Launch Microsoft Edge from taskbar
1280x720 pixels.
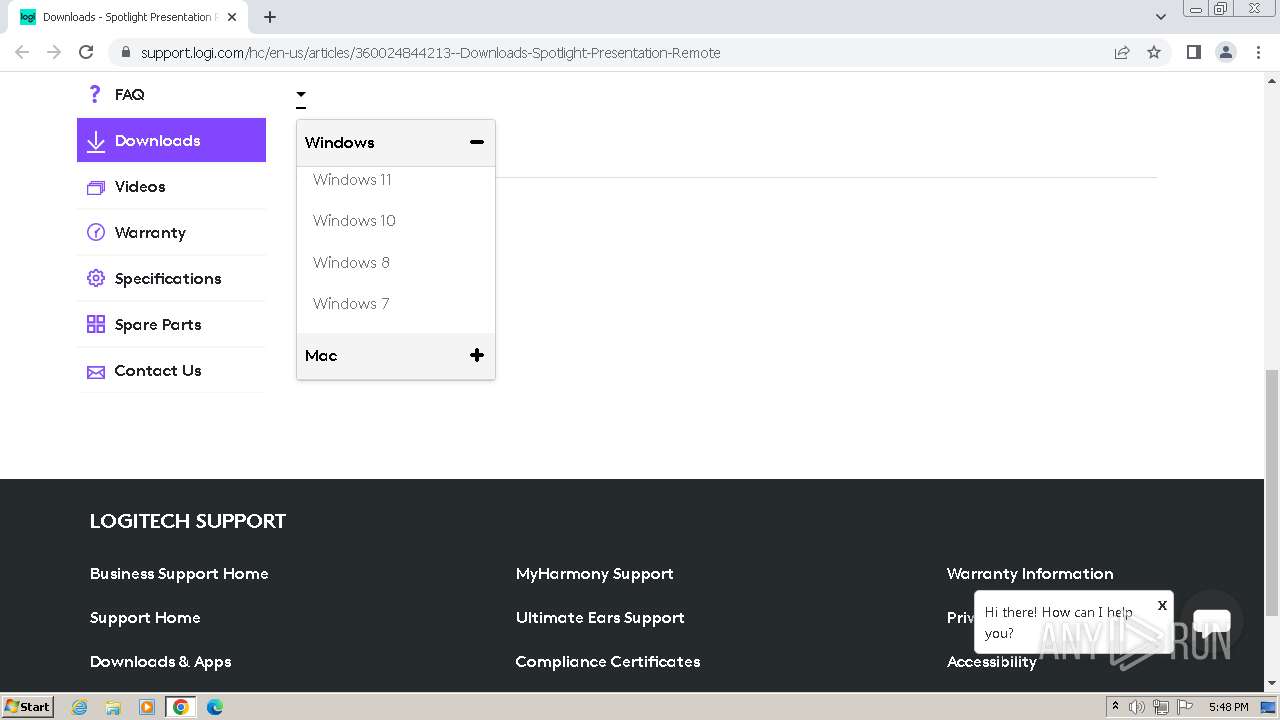point(214,707)
